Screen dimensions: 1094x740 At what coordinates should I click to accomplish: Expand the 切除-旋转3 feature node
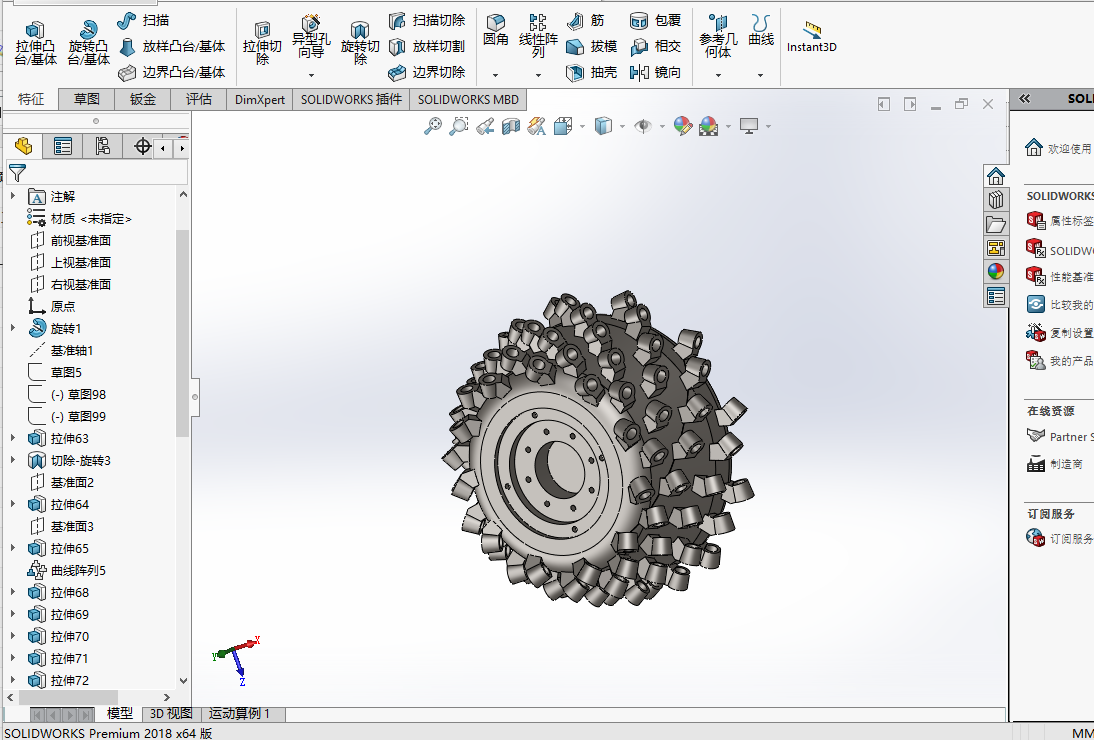point(13,460)
